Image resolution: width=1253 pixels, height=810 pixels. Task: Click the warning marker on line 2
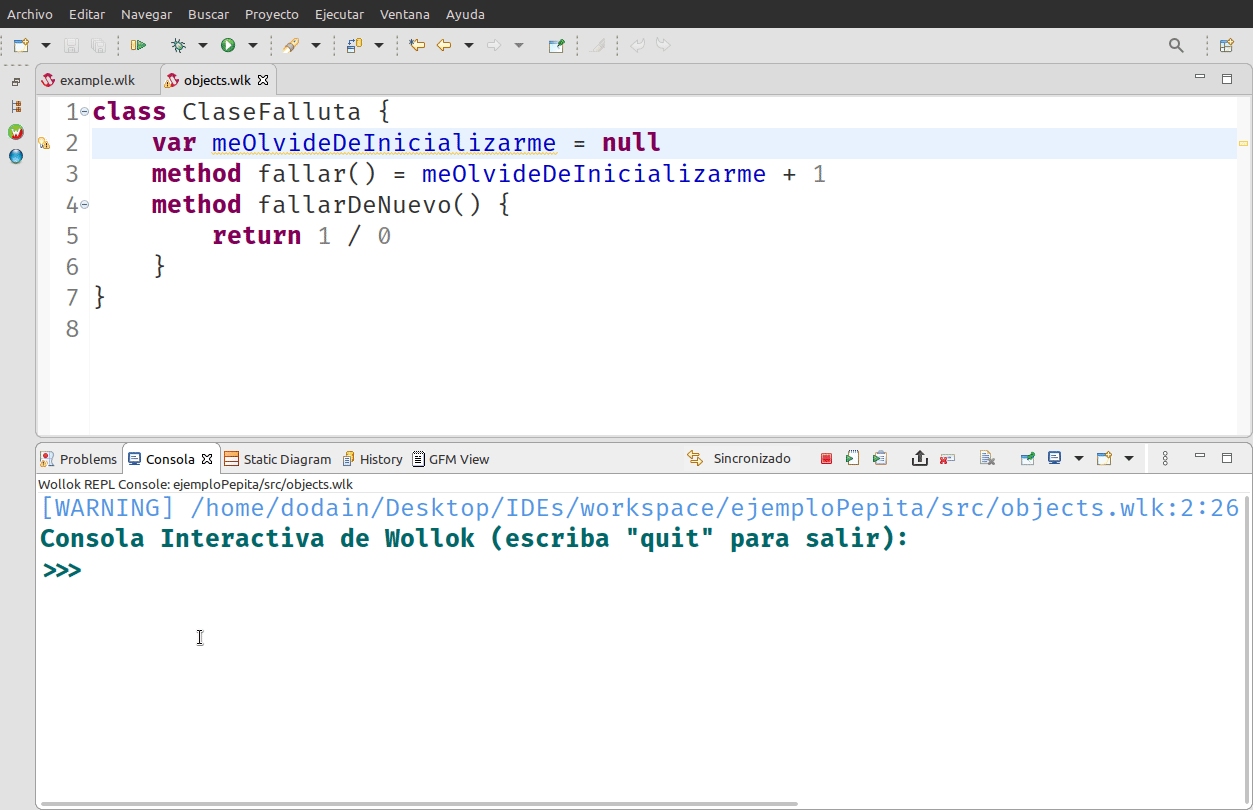click(43, 143)
